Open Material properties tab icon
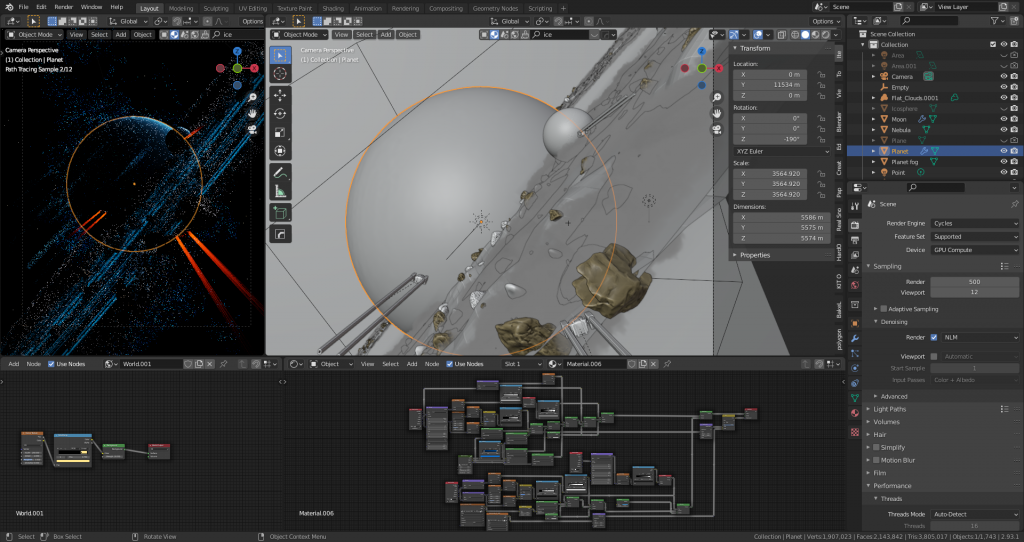 (x=855, y=413)
